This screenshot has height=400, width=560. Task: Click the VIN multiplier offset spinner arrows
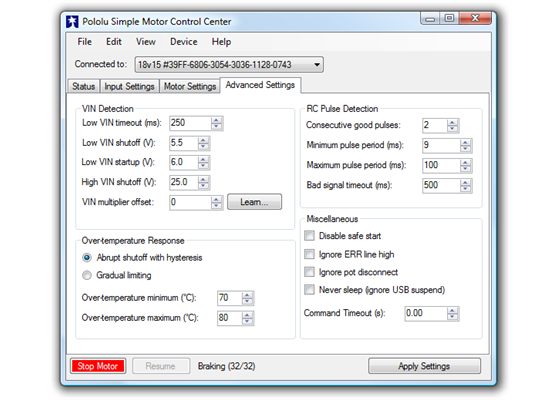216,202
